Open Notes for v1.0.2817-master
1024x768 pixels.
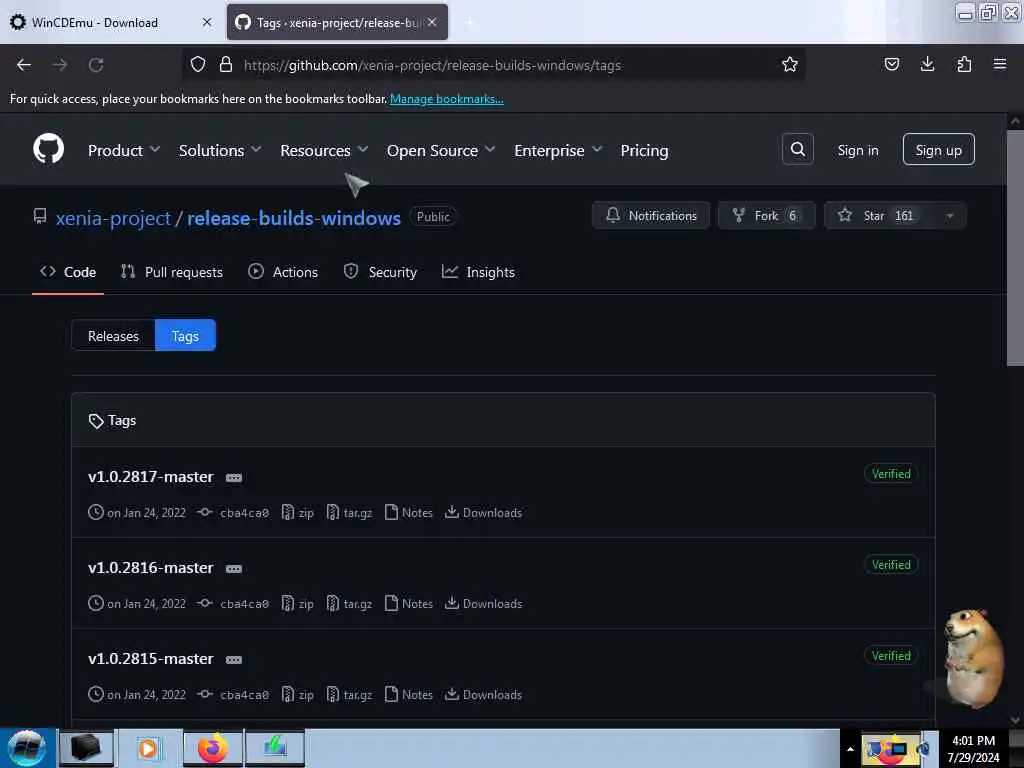409,513
